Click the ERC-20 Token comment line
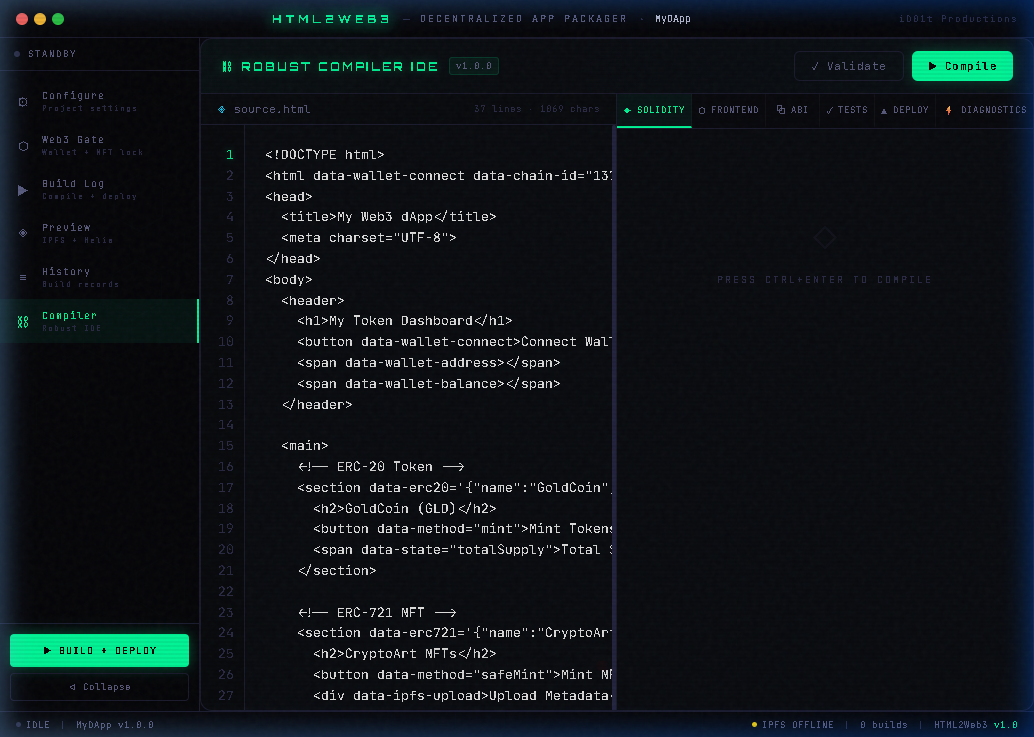 (x=381, y=467)
